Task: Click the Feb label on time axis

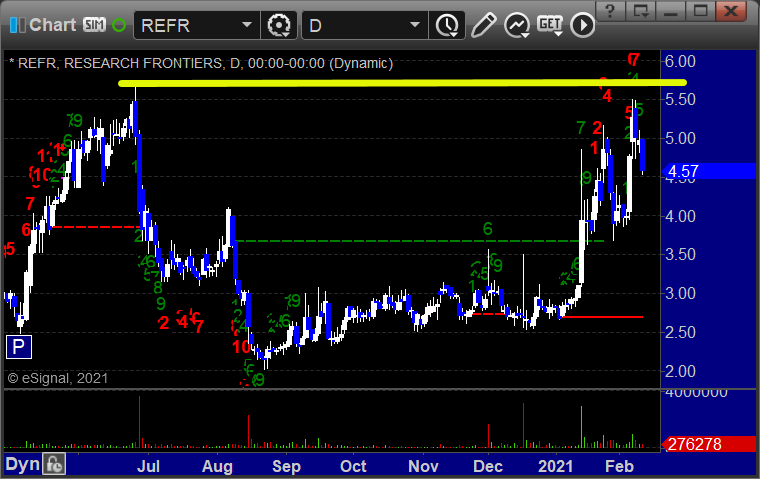Action: [x=619, y=466]
